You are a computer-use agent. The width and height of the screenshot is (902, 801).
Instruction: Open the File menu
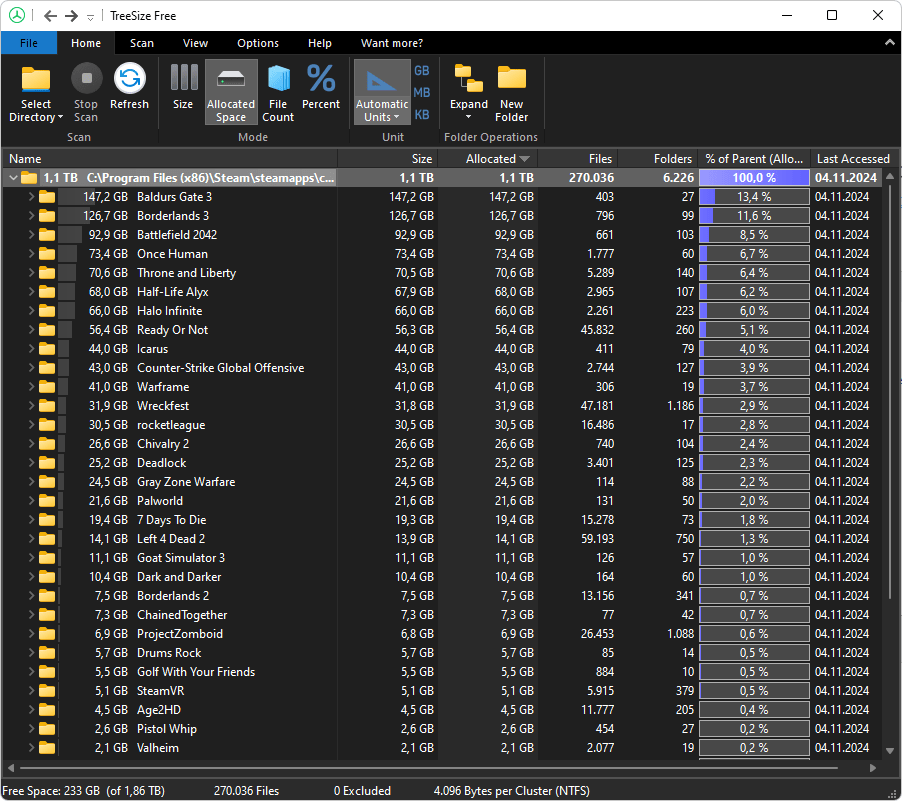click(x=29, y=43)
